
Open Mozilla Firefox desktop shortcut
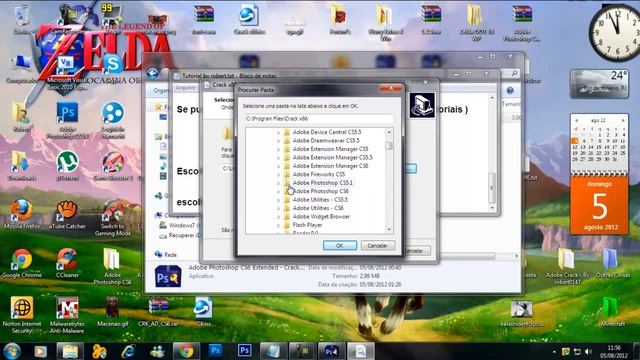click(x=22, y=214)
